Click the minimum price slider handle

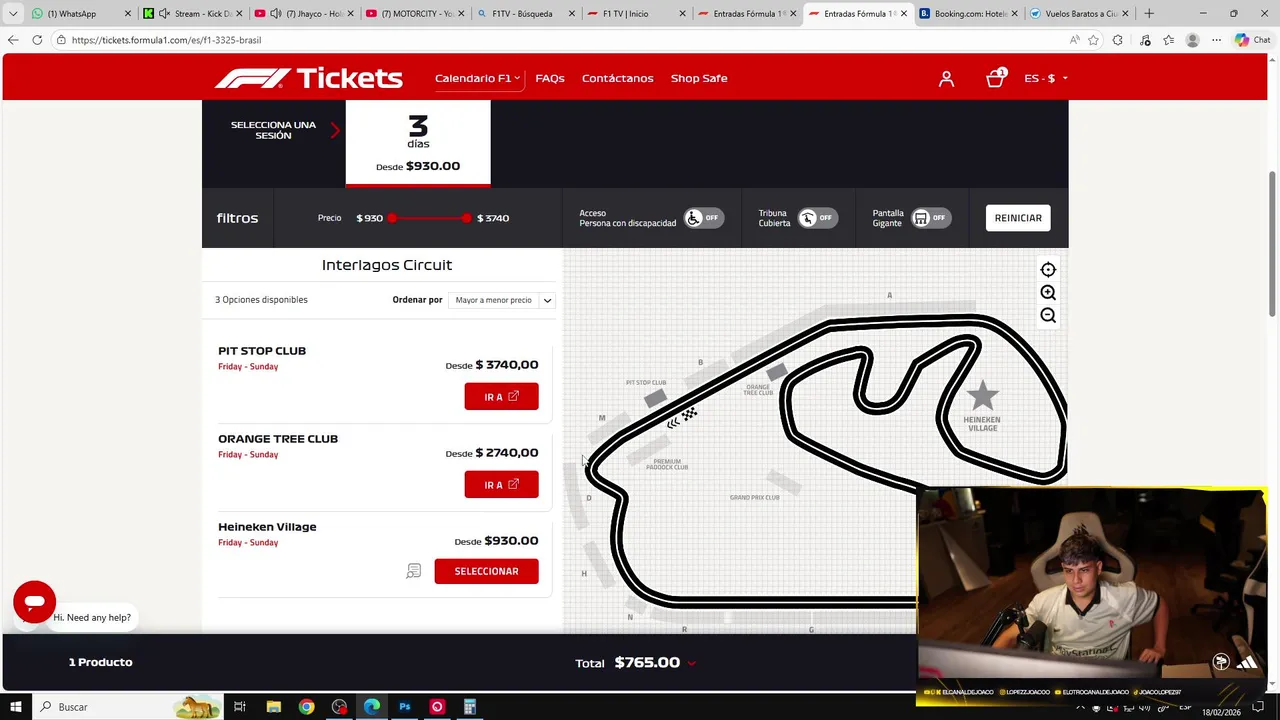392,218
